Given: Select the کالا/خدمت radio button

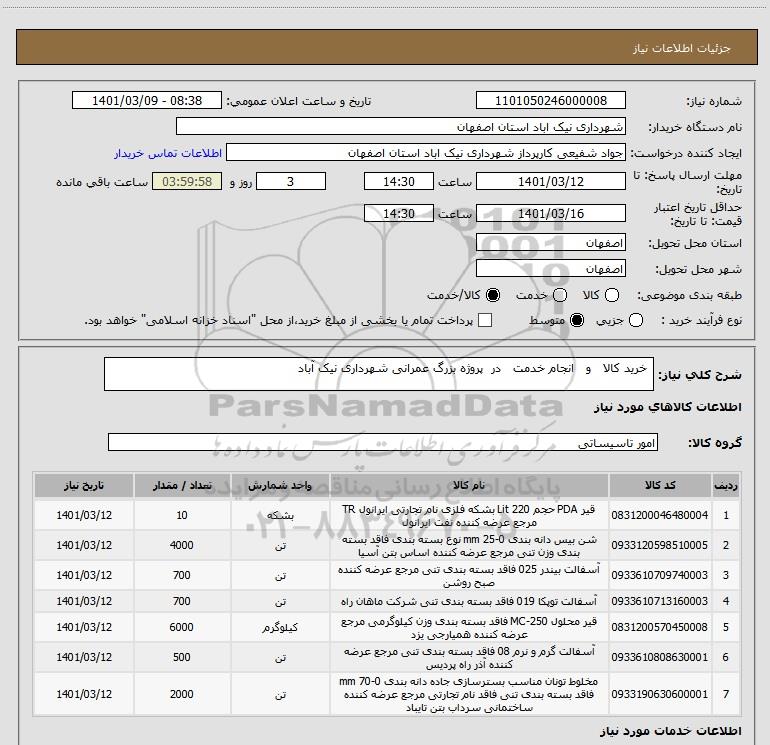Looking at the screenshot, I should pyautogui.click(x=493, y=295).
